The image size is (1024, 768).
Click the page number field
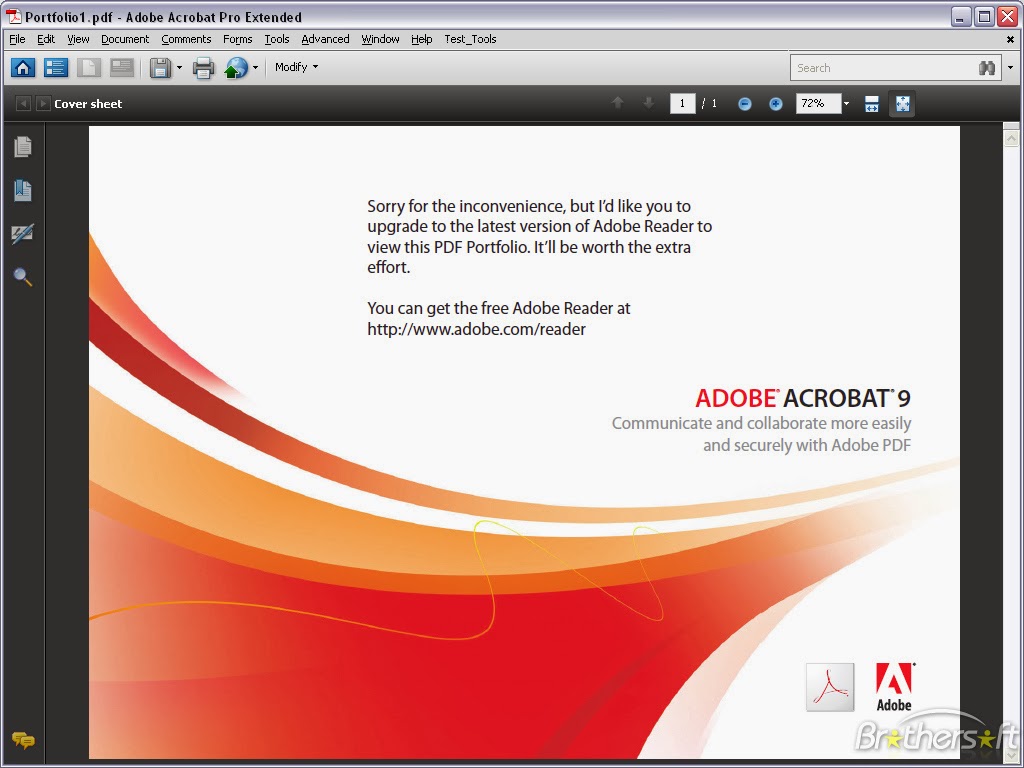point(682,103)
